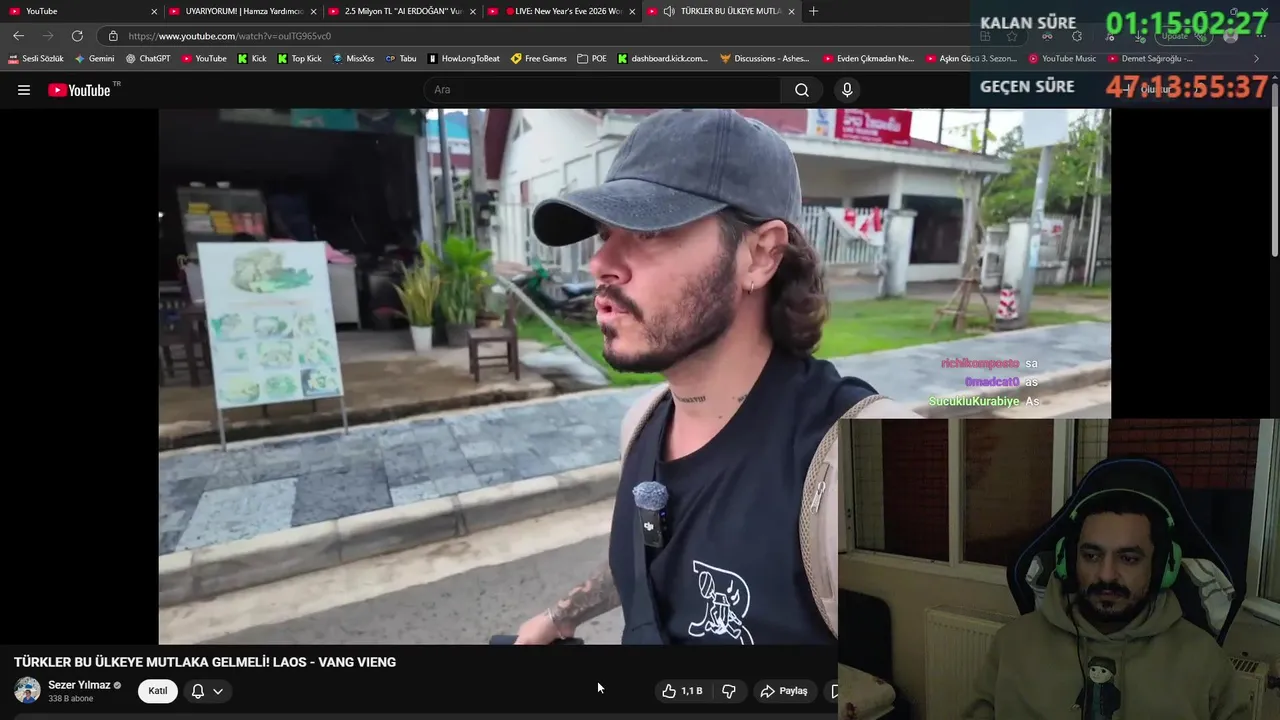Dislike the video with thumbs-down icon
This screenshot has height=720, width=1280.
[729, 691]
